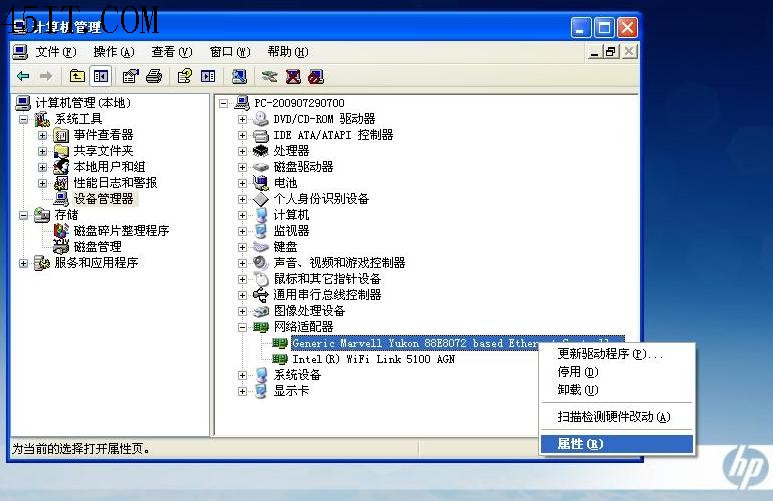
Task: Open the 帮助(H) menu
Action: (x=288, y=52)
